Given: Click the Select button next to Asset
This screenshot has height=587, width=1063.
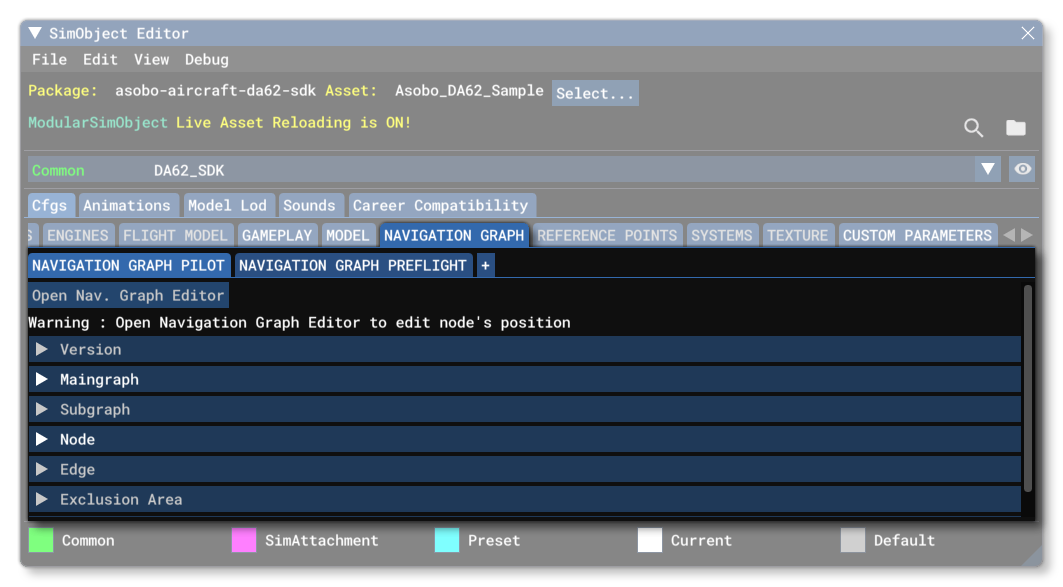Looking at the screenshot, I should click(594, 92).
